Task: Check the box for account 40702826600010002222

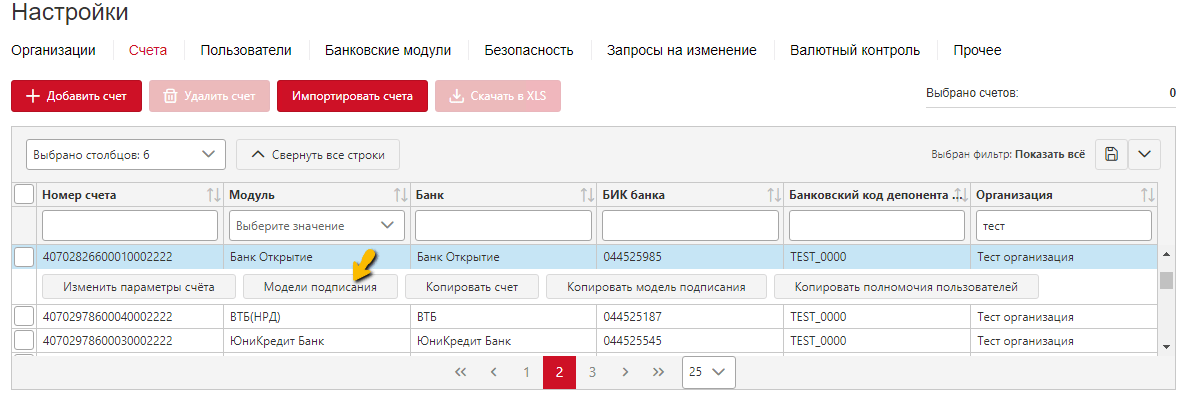Action: pyautogui.click(x=24, y=257)
